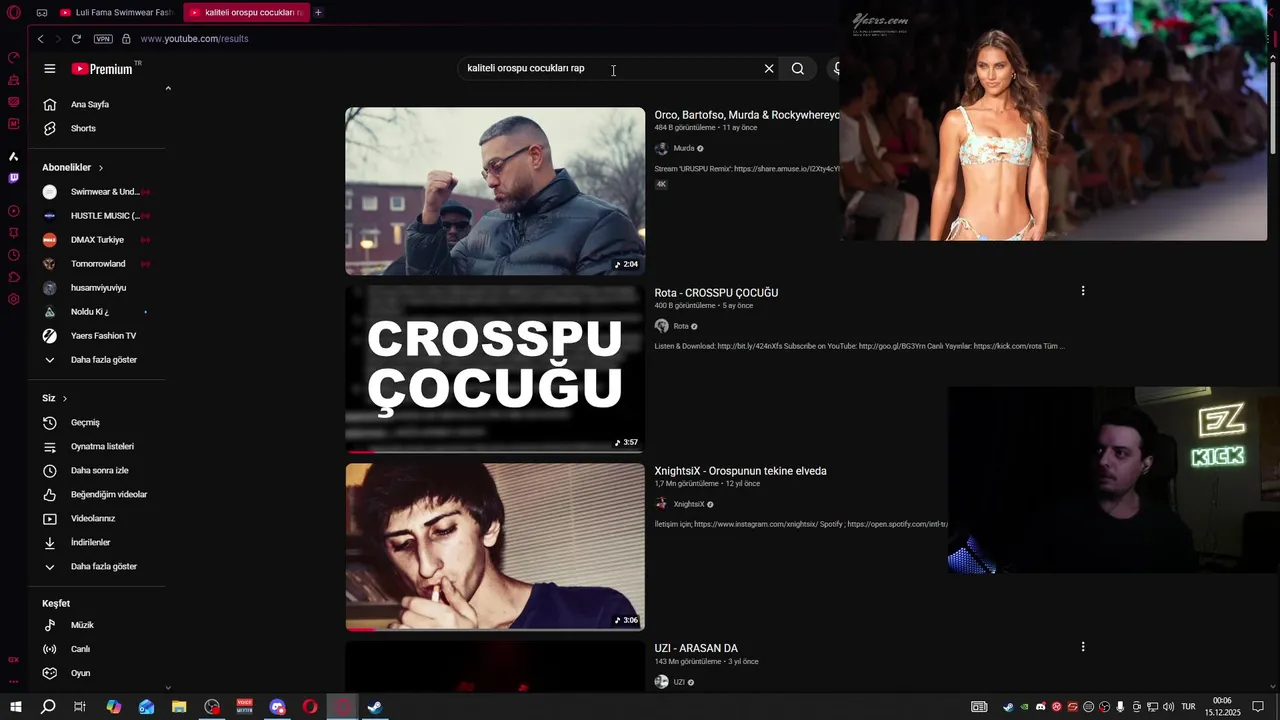Collapse sidebar with scroll-up arrow

tap(168, 89)
